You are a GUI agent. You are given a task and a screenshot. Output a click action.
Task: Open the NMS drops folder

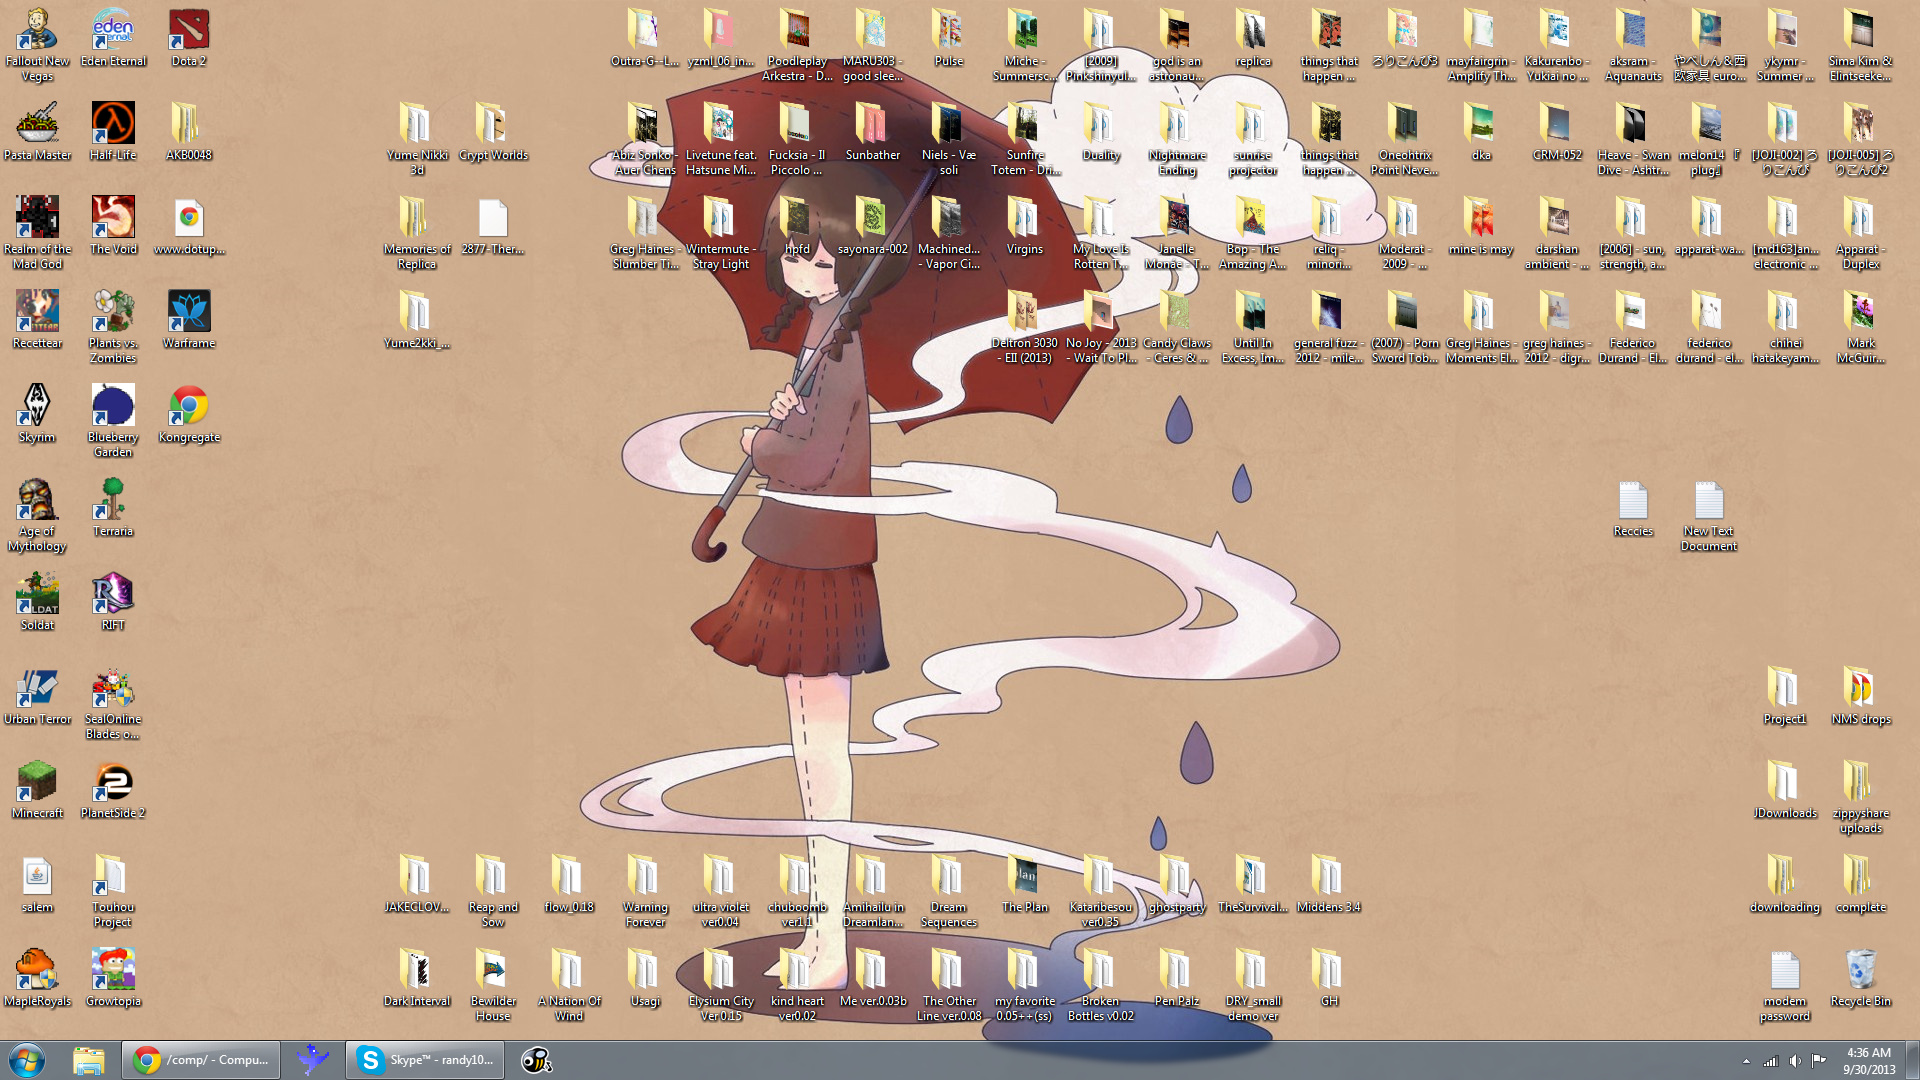[1861, 696]
